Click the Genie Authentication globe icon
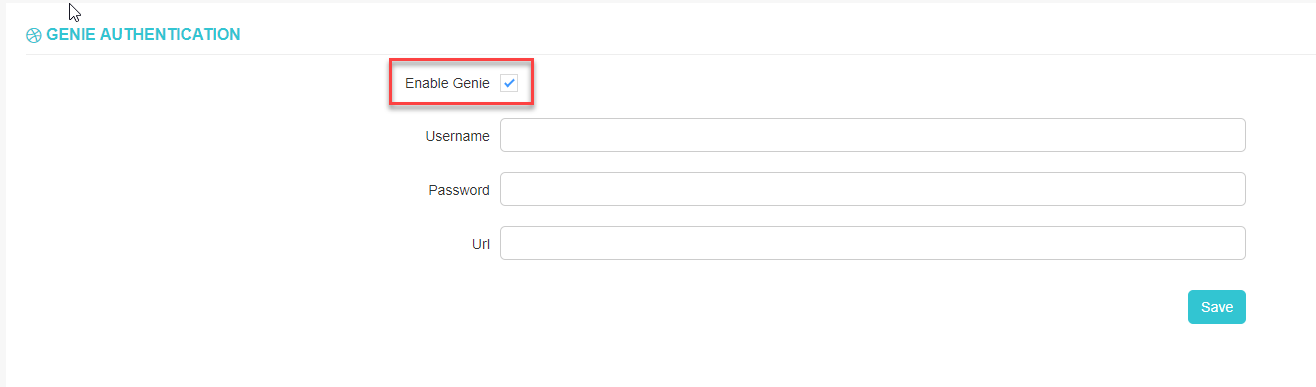Screen dimensions: 1316x387 [34, 35]
